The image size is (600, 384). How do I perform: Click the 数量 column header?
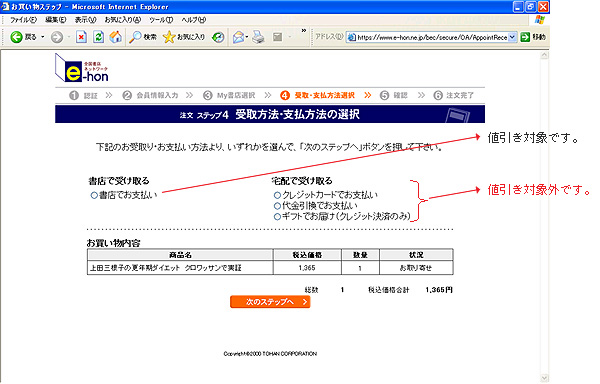[360, 255]
